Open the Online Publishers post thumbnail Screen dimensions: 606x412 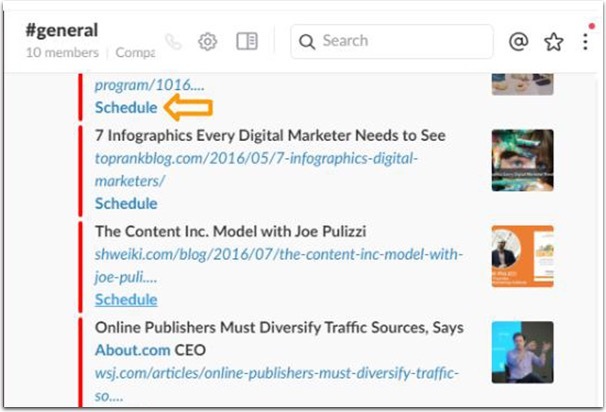pos(522,351)
